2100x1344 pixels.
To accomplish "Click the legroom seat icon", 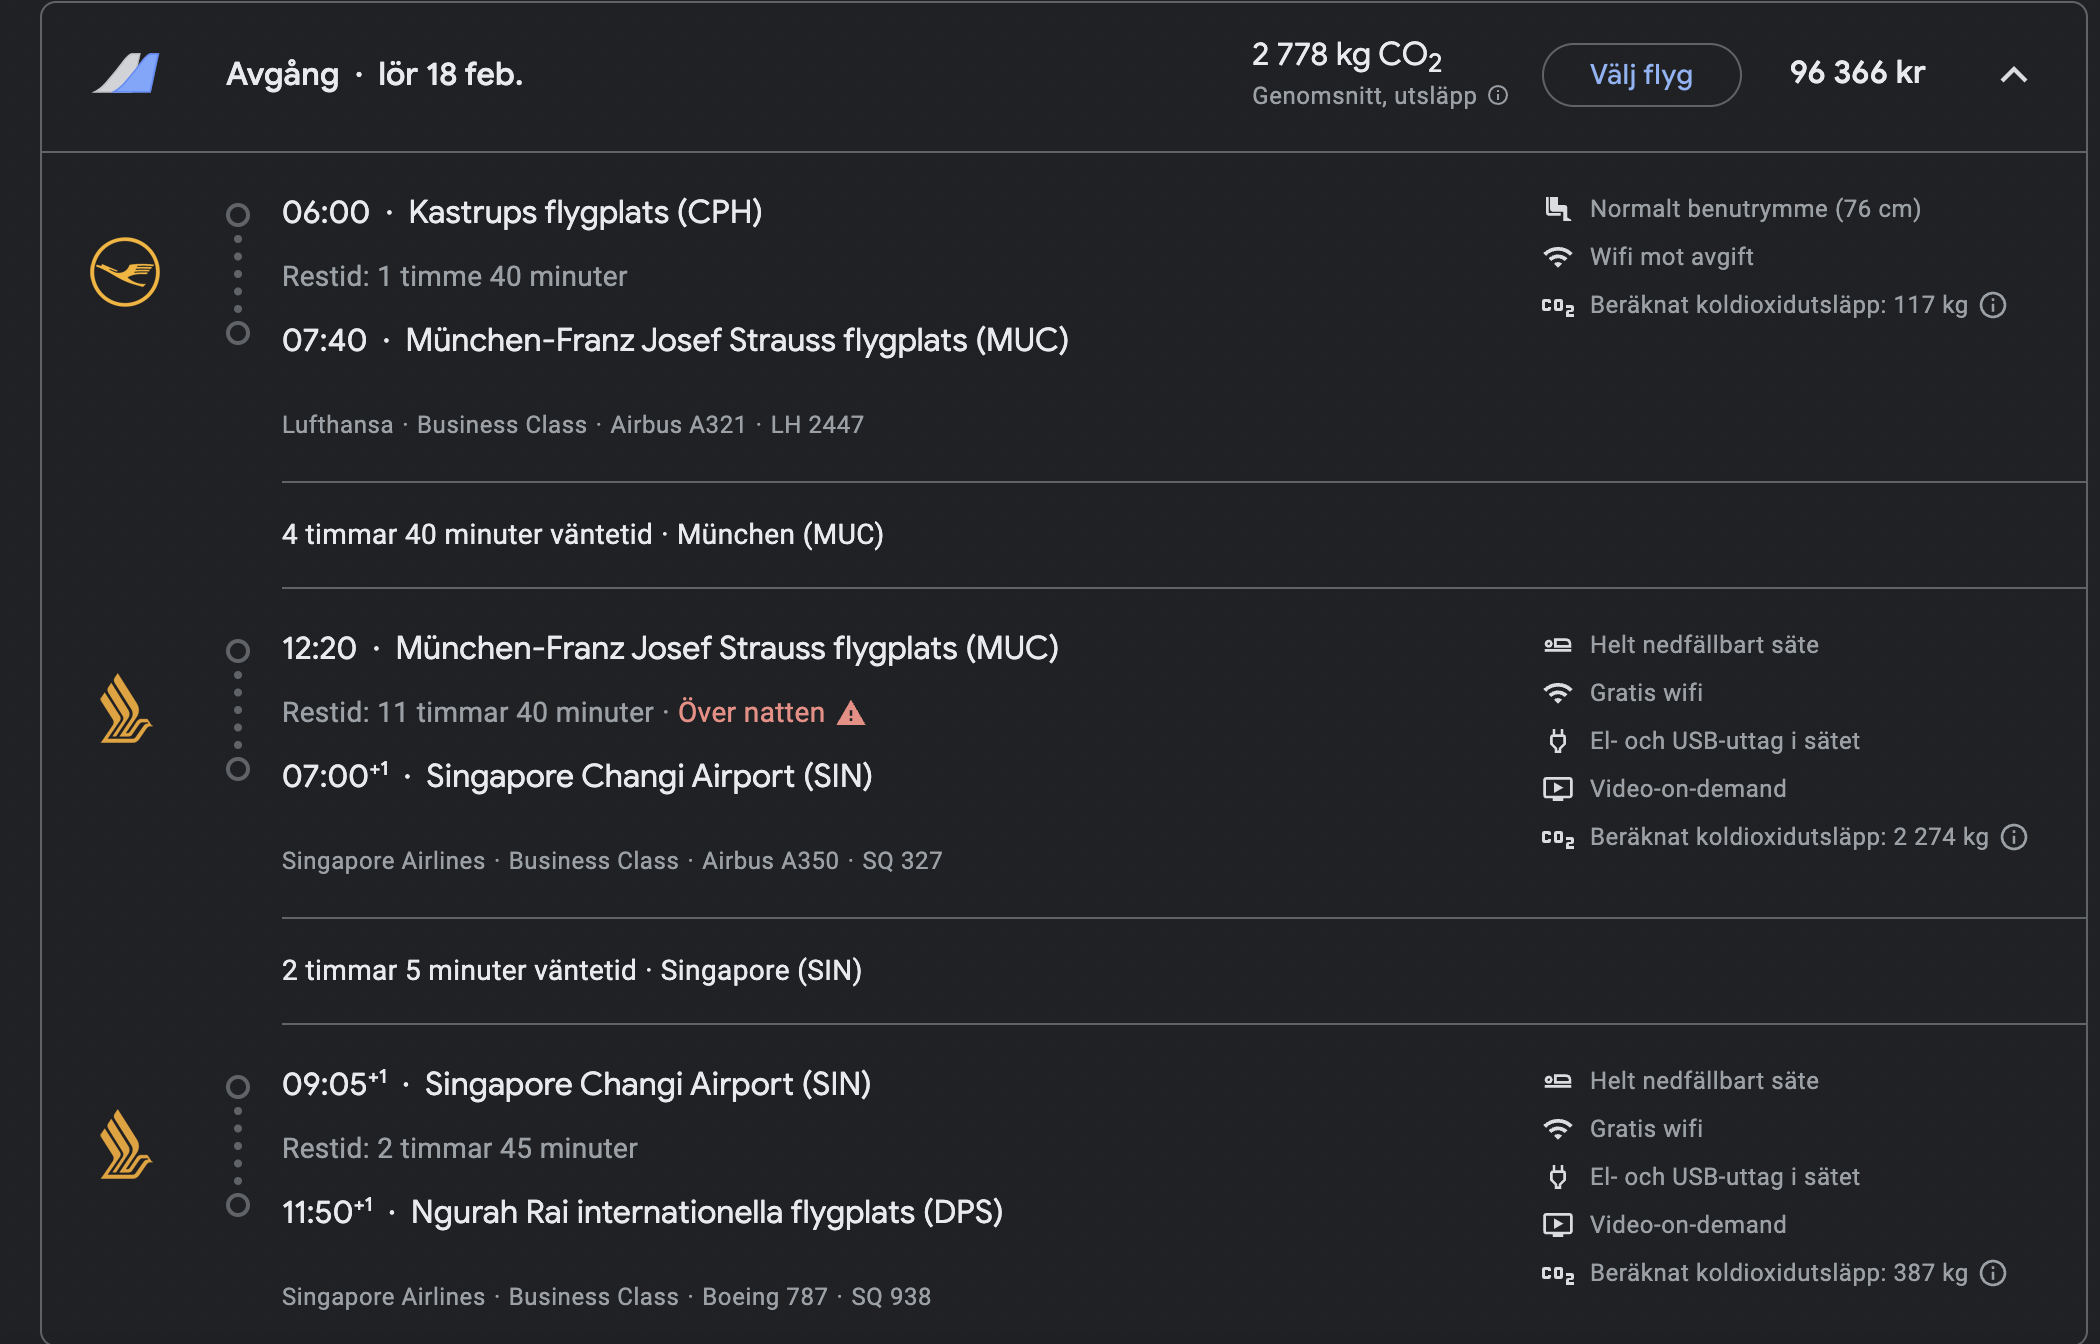I will click(x=1557, y=209).
